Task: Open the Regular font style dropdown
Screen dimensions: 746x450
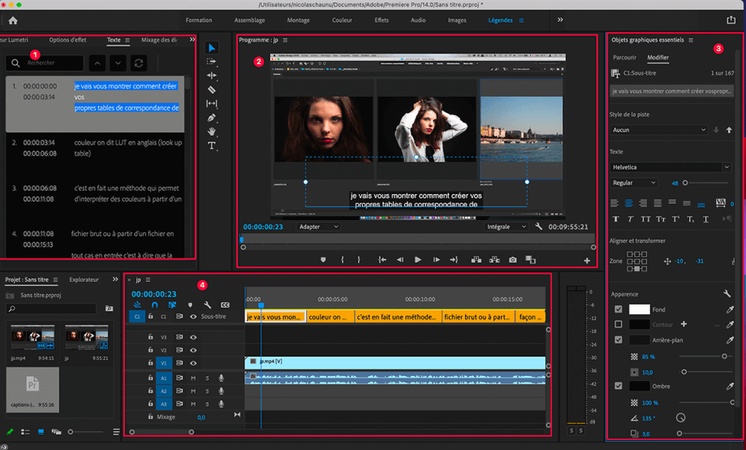Action: click(634, 183)
